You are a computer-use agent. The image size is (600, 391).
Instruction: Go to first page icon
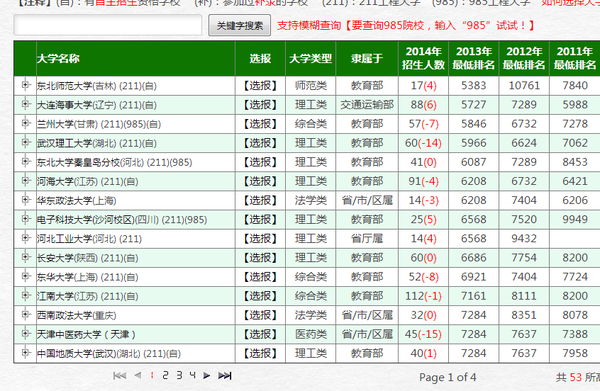119,376
